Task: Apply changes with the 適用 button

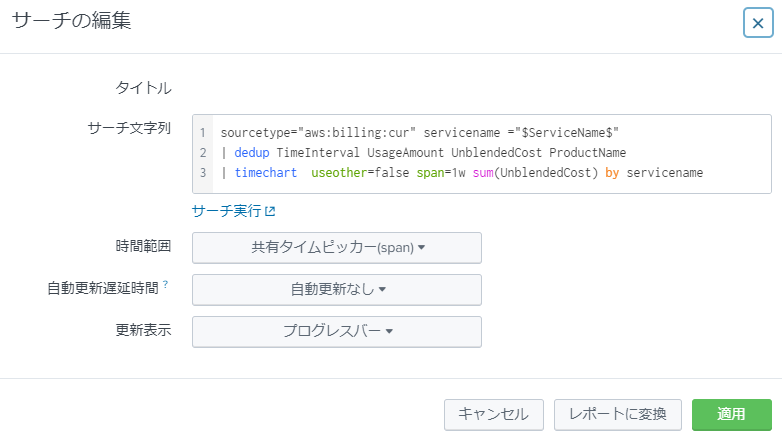Action: (732, 414)
